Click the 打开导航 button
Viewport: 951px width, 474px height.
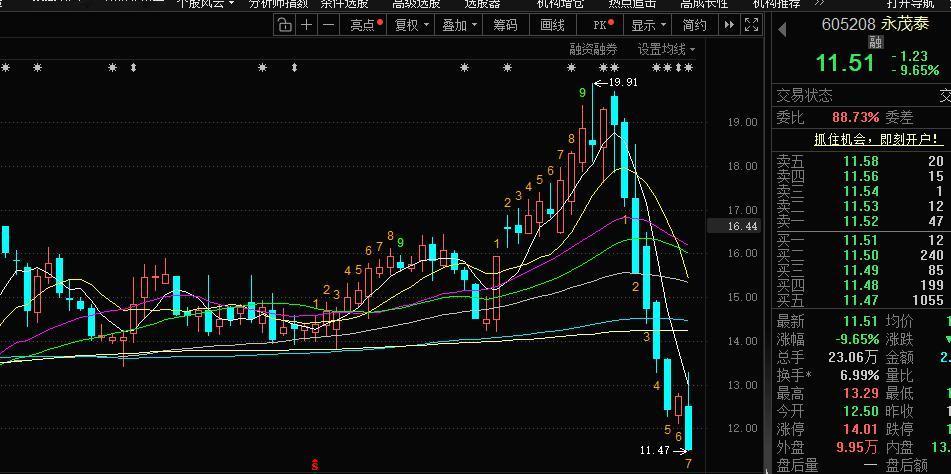(x=910, y=4)
